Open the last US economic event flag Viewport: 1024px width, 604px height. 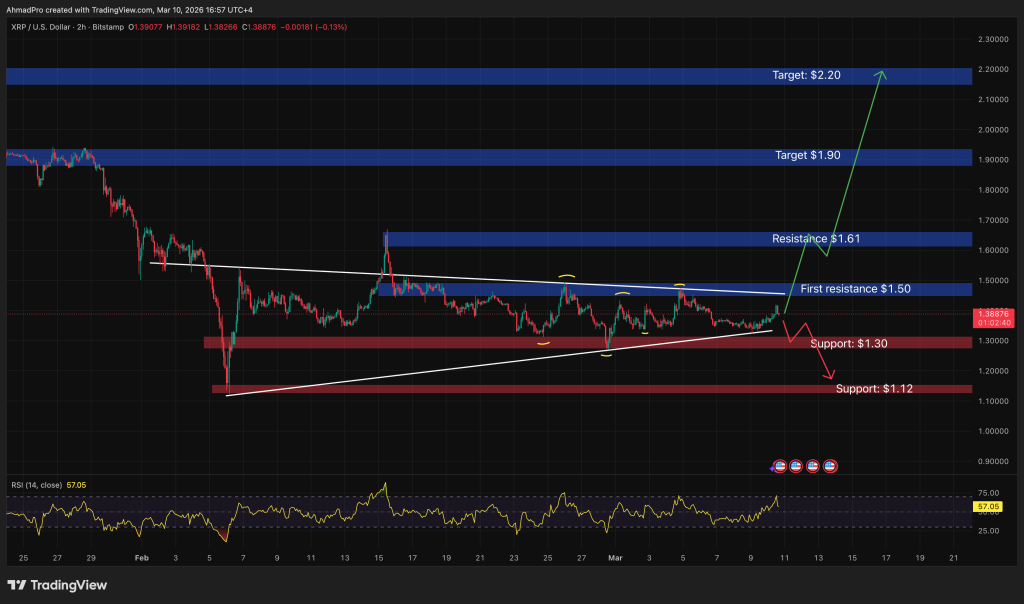(830, 466)
